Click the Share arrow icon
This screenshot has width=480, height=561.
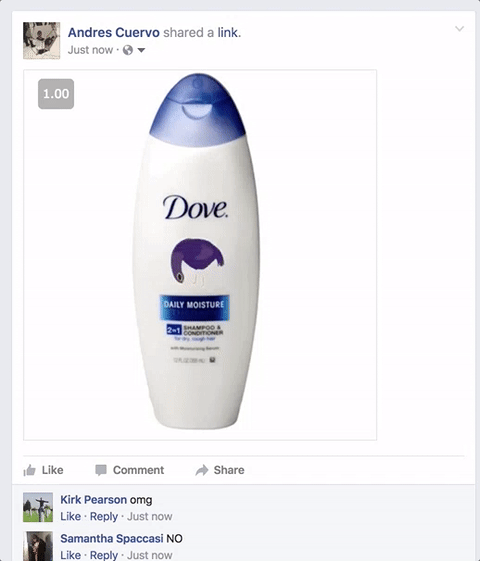pos(202,470)
